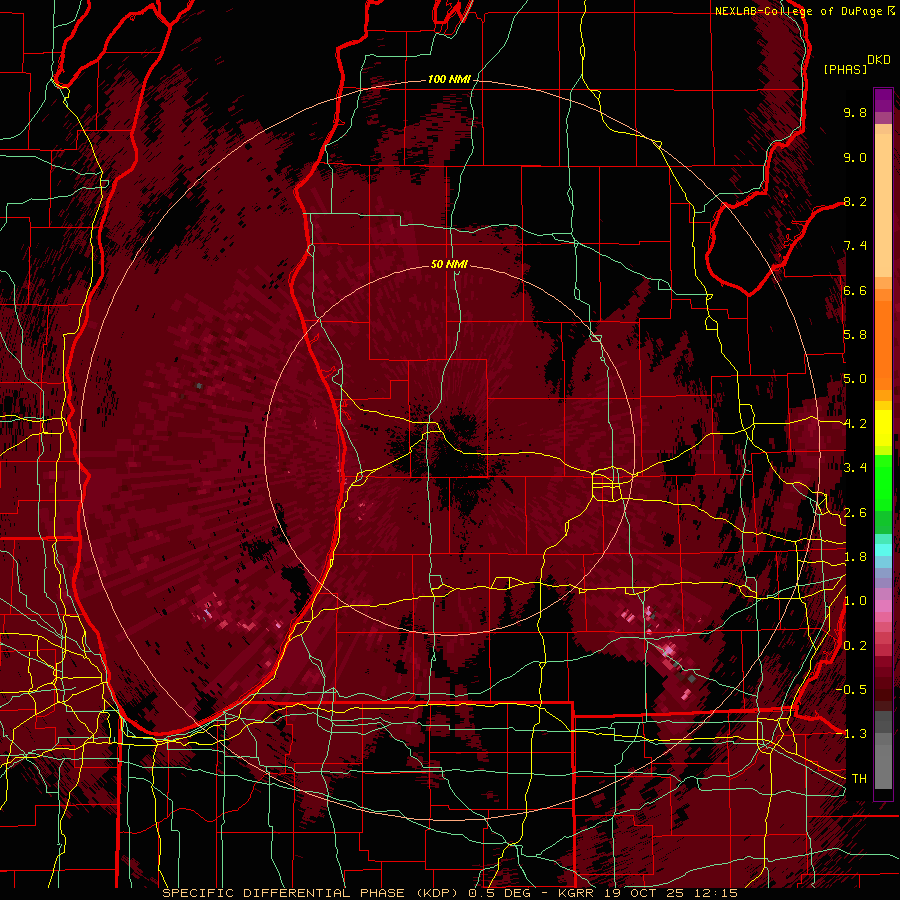Screen dimensions: 900x900
Task: Click the peach segment of the color bar
Action: coord(883,204)
